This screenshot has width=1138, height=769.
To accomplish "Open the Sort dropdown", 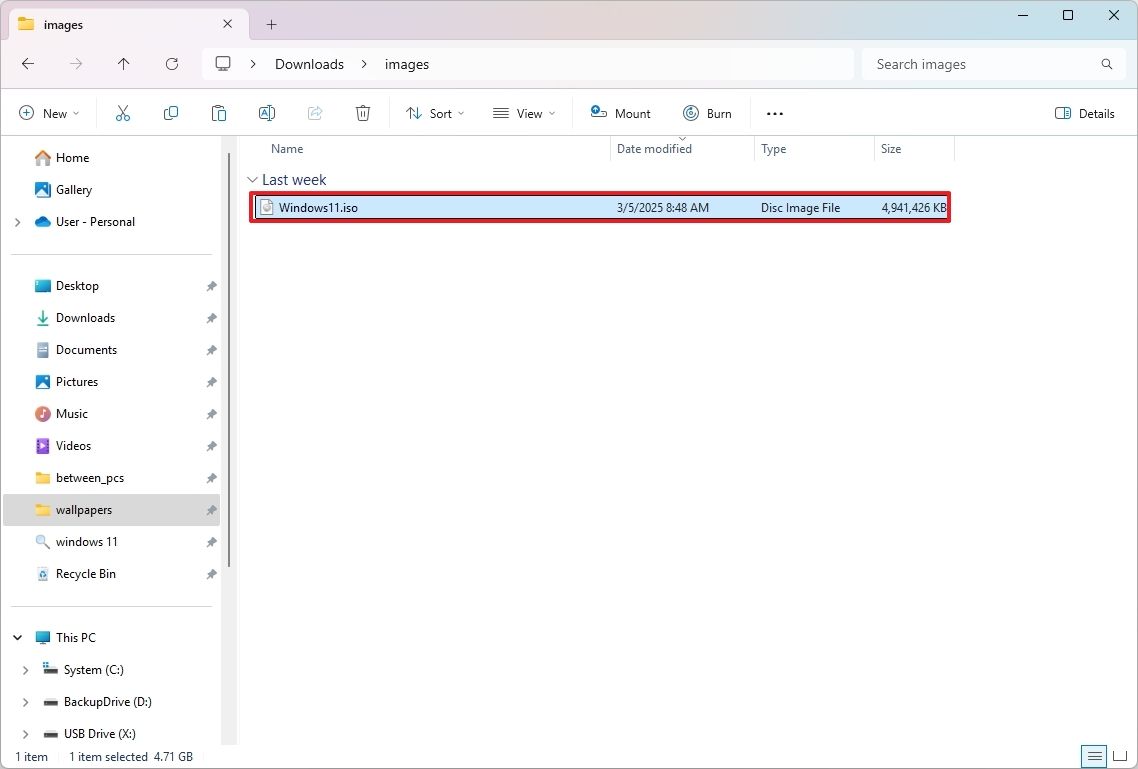I will (434, 112).
